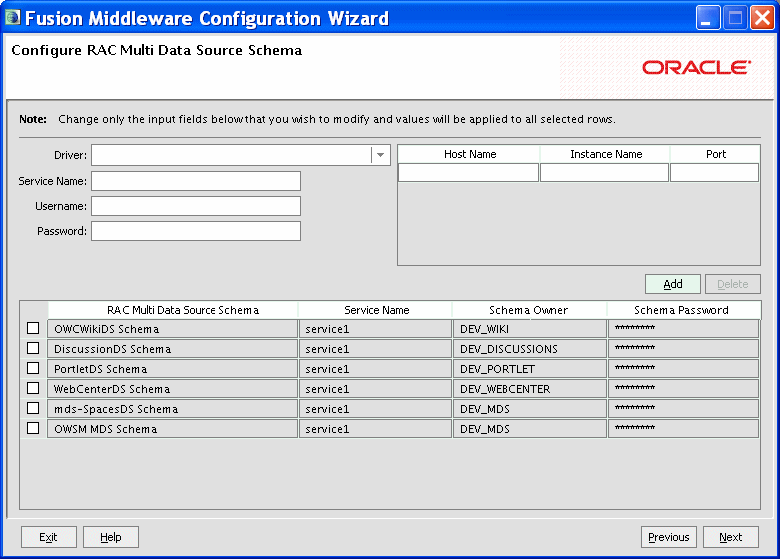Select the DiscussionDS Schema name cell

[x=172, y=349]
